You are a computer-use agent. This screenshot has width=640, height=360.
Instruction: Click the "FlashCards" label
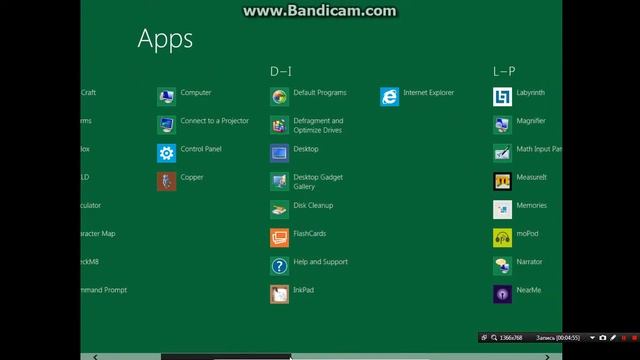pos(309,233)
